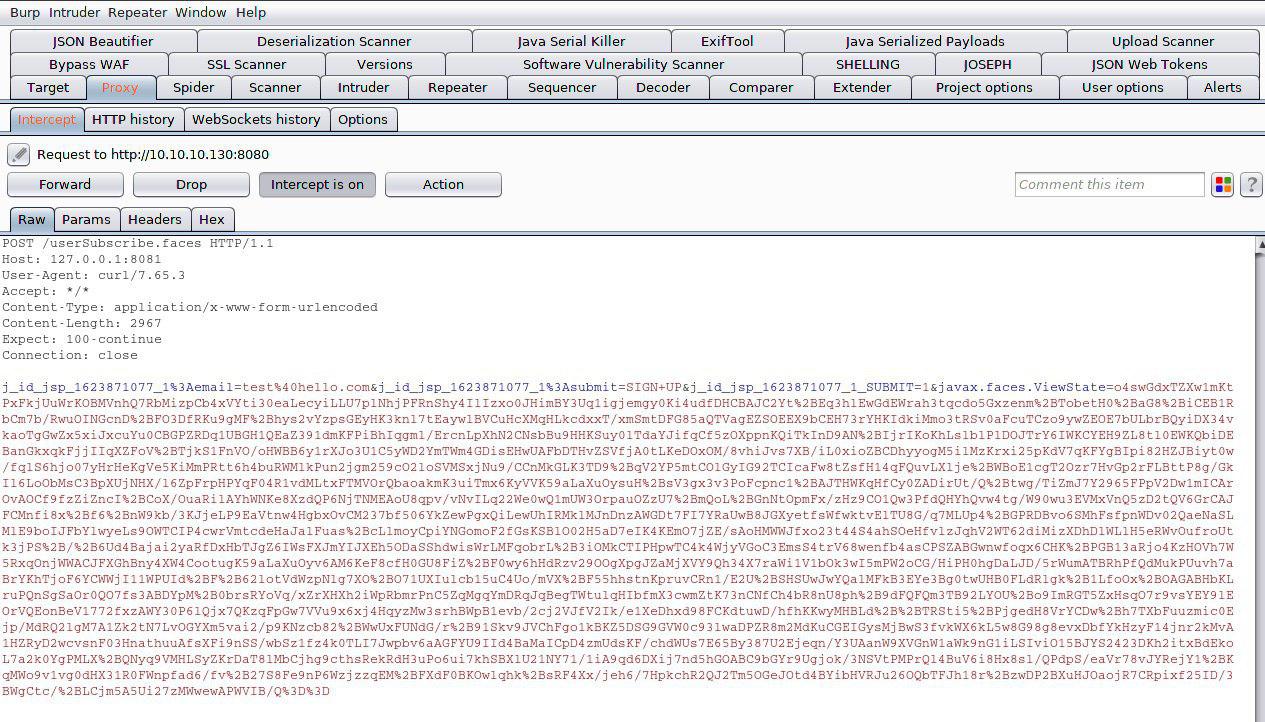Switch to the Target tab
Viewport: 1265px width, 722px height.
[48, 87]
